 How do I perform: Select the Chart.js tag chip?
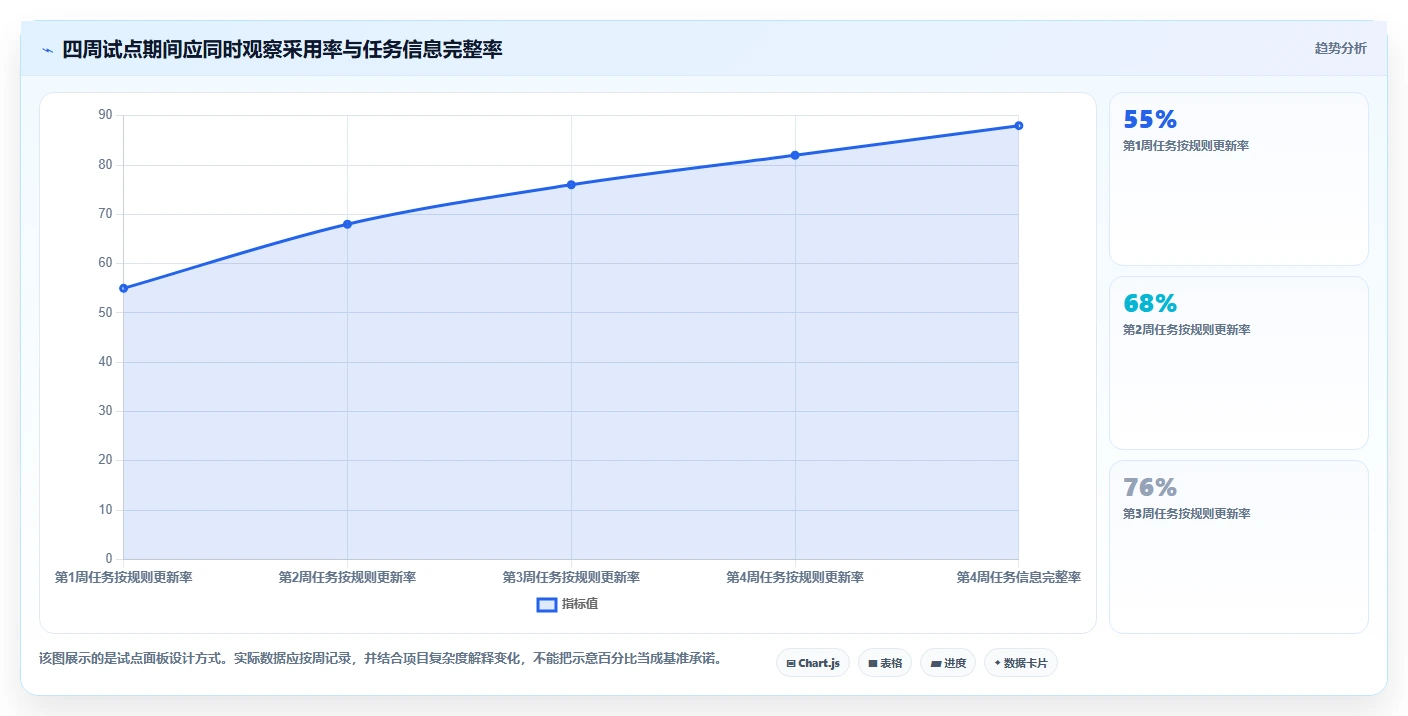[x=813, y=663]
